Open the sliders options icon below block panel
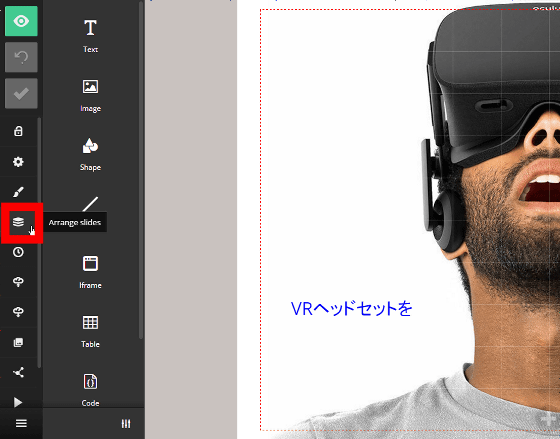The width and height of the screenshot is (560, 439). [126, 424]
